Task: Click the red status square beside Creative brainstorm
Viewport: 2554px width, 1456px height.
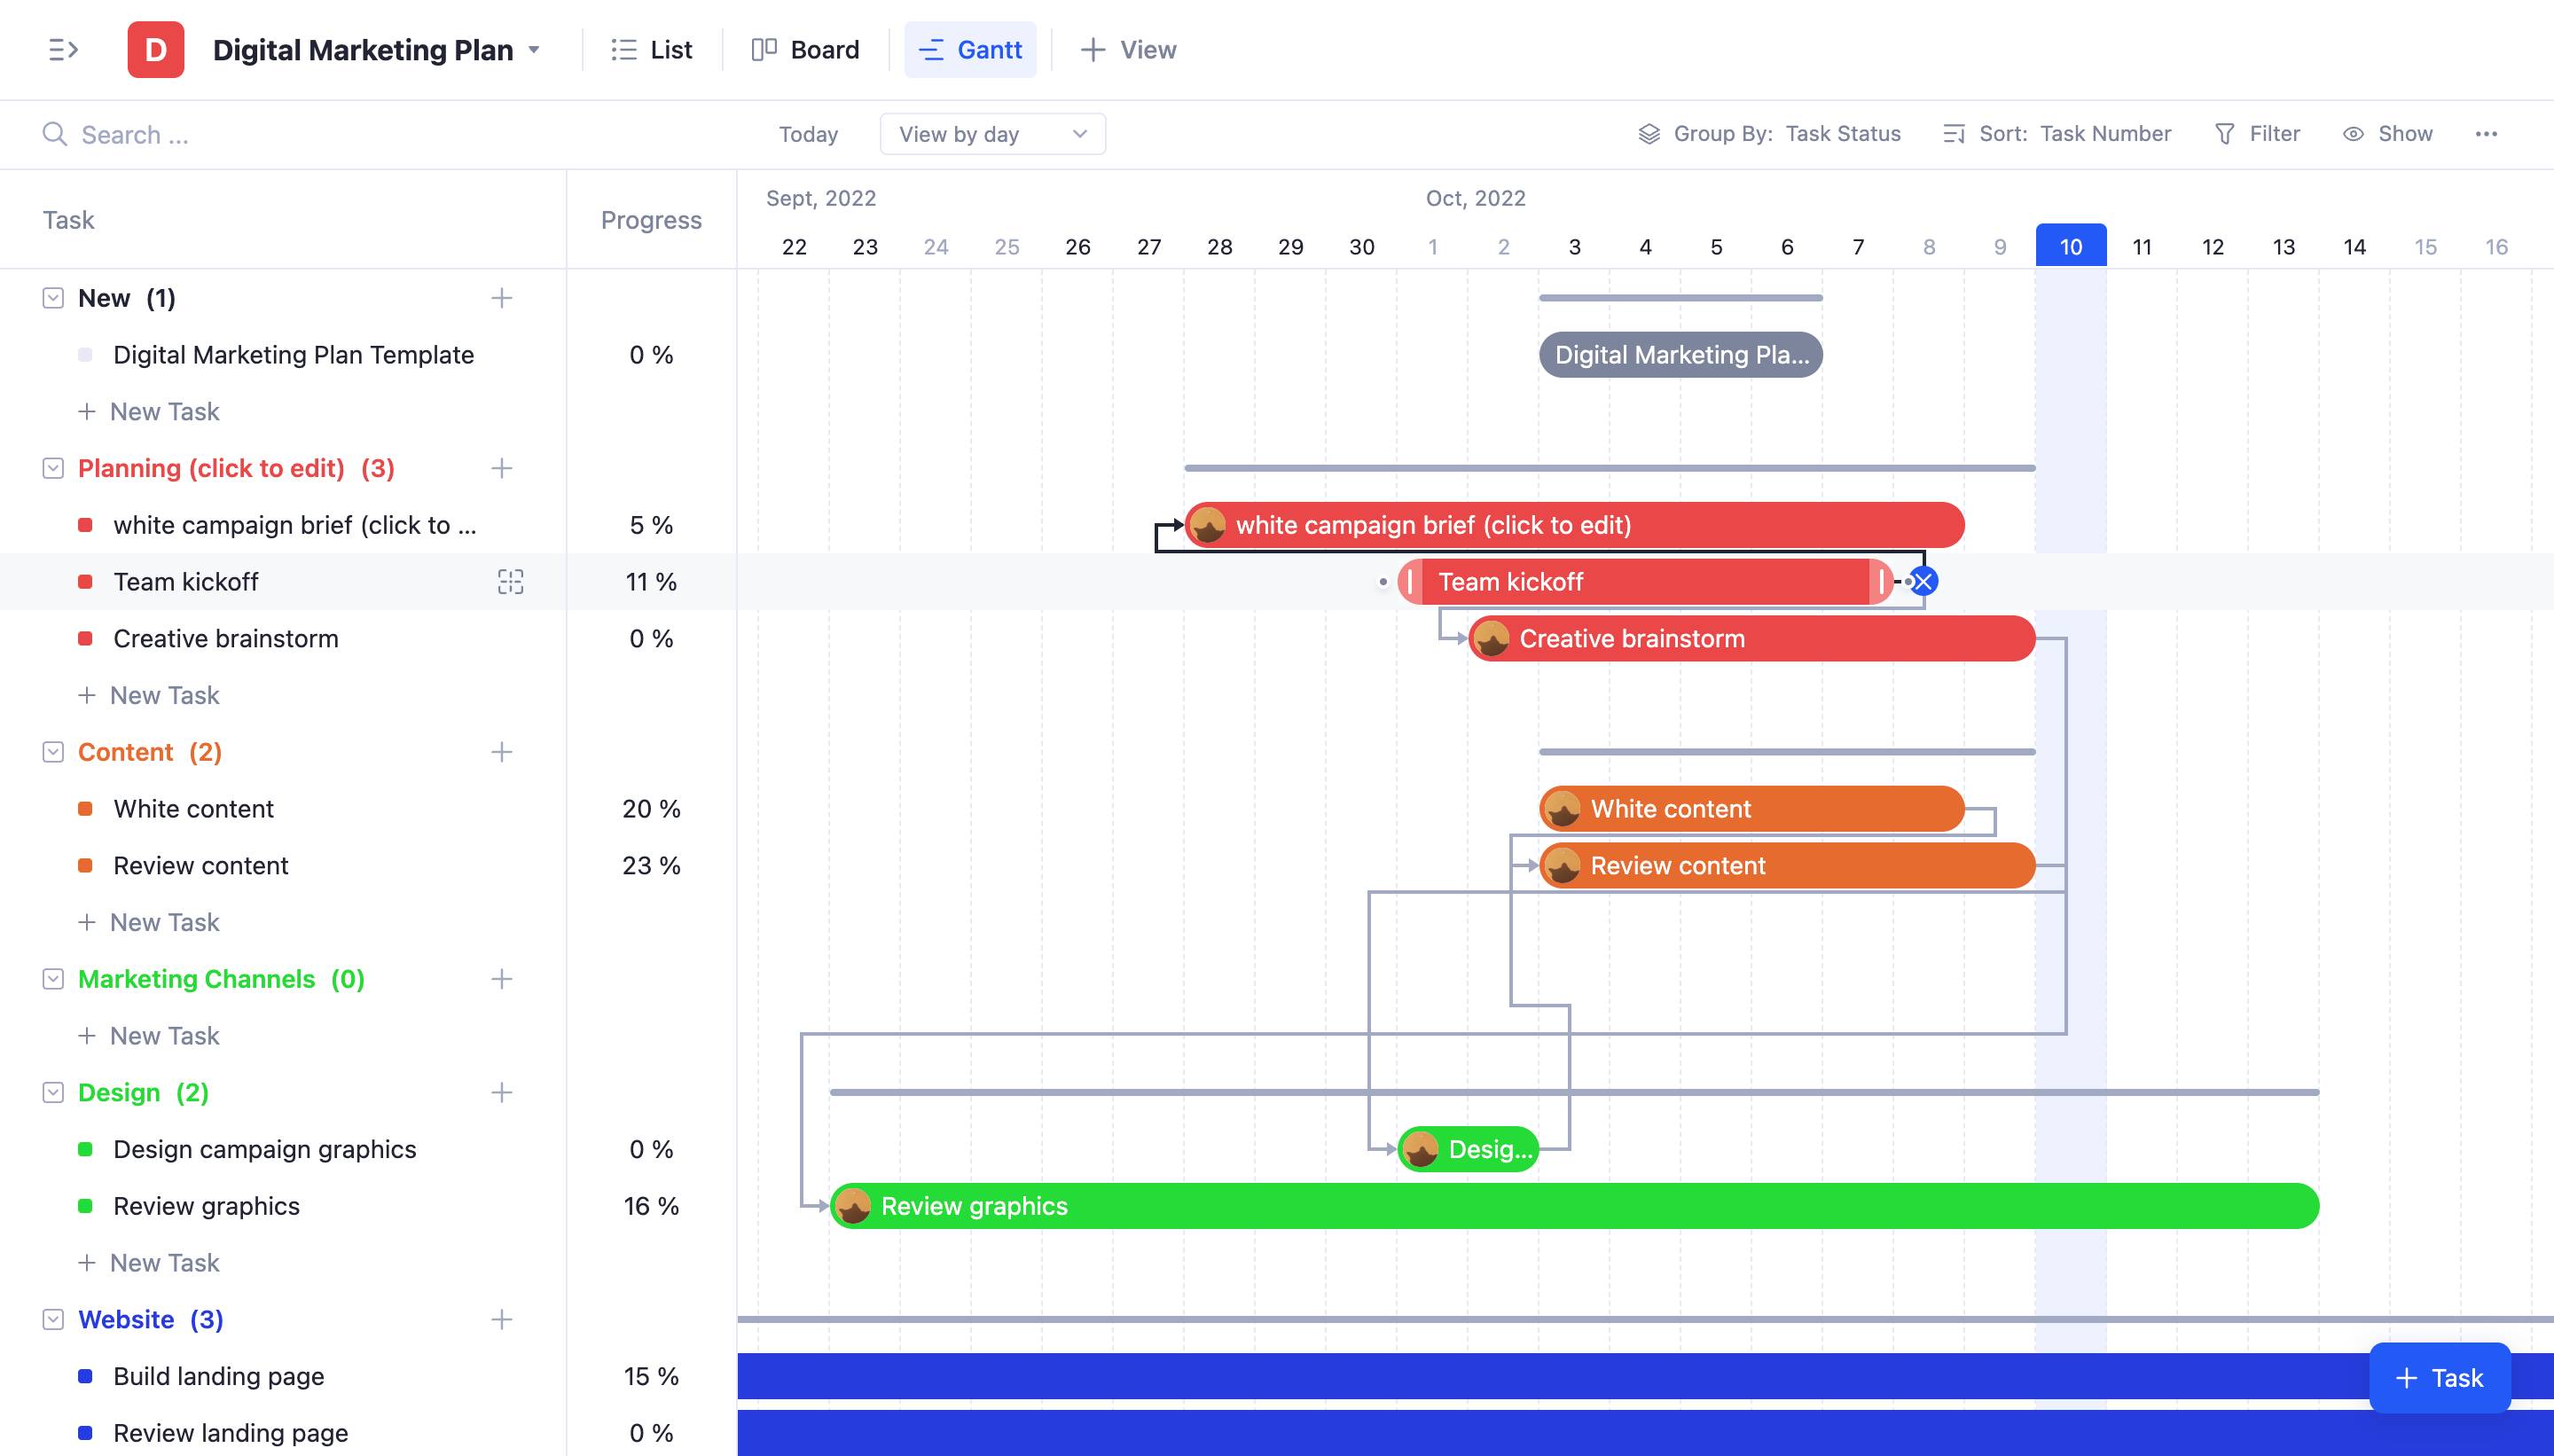Action: pos(86,638)
